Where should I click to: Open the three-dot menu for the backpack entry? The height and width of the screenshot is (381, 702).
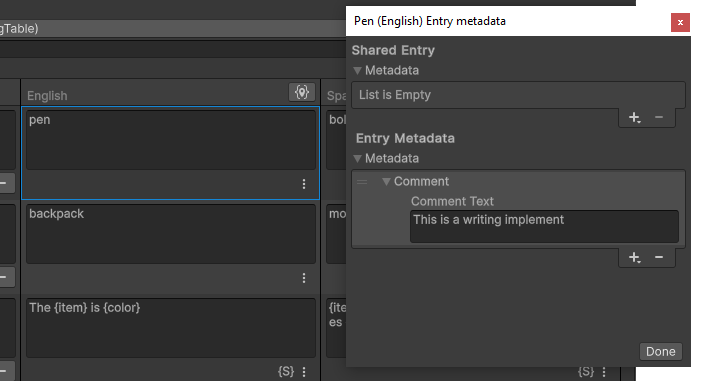tap(304, 278)
